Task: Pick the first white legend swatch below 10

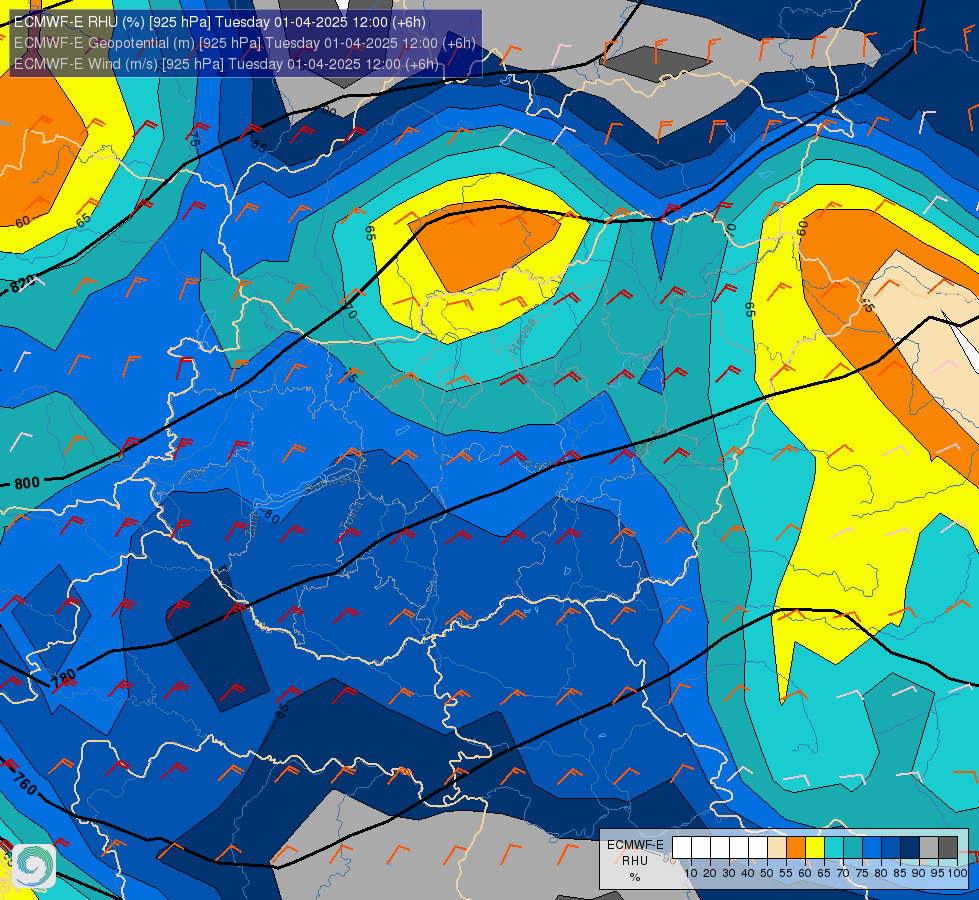Action: tap(682, 847)
